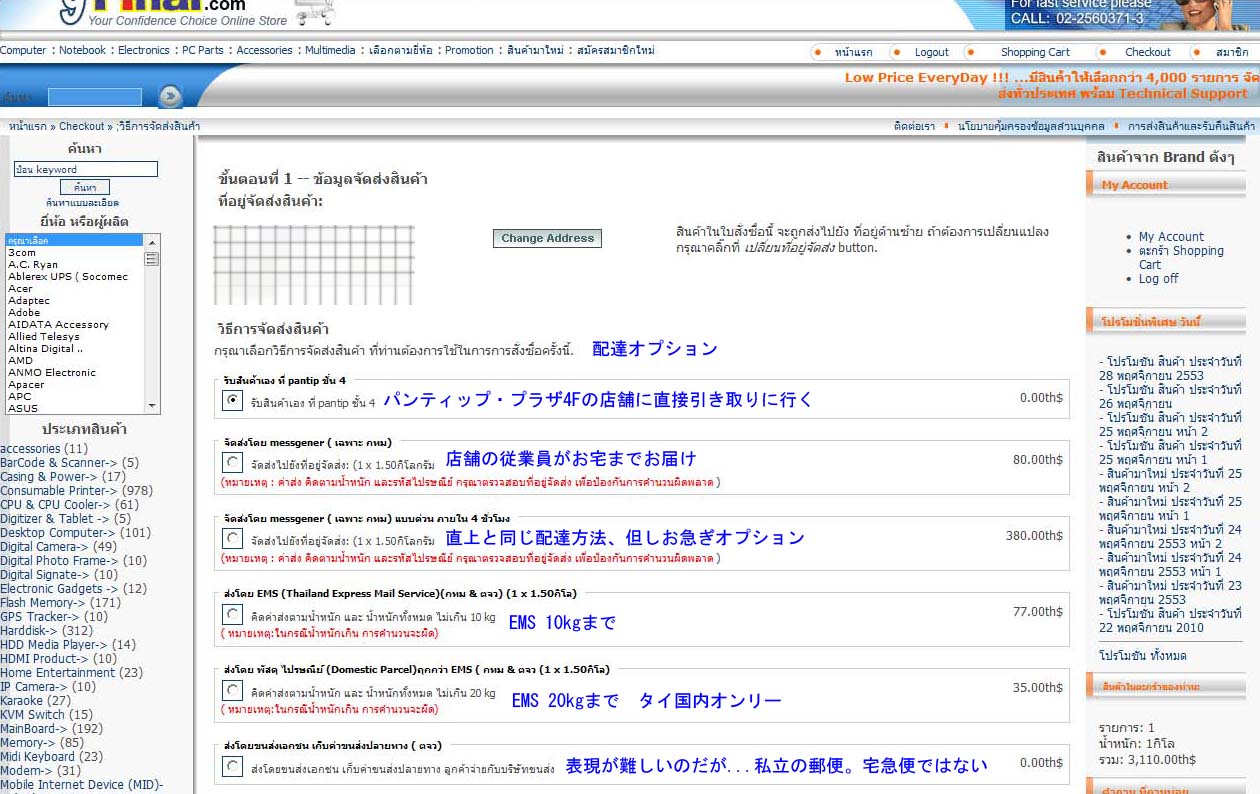Click Log off in right sidebar
The width and height of the screenshot is (1260, 794).
pos(1158,279)
